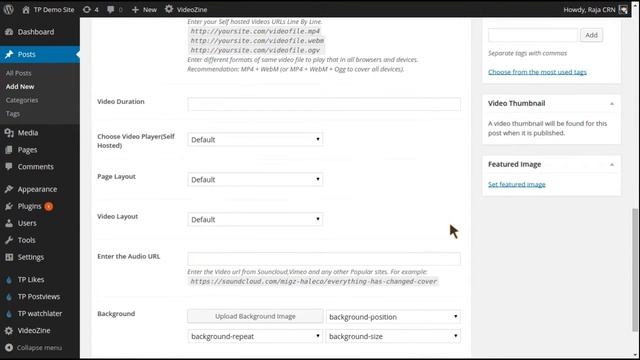Image resolution: width=640 pixels, height=360 pixels.
Task: Open All Posts submenu item
Action: click(x=18, y=73)
